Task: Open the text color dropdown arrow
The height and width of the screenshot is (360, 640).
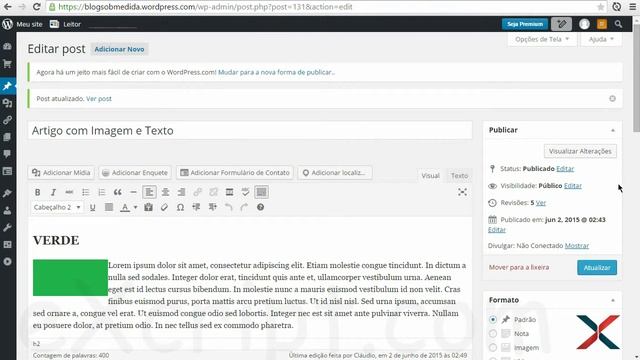Action: click(136, 207)
